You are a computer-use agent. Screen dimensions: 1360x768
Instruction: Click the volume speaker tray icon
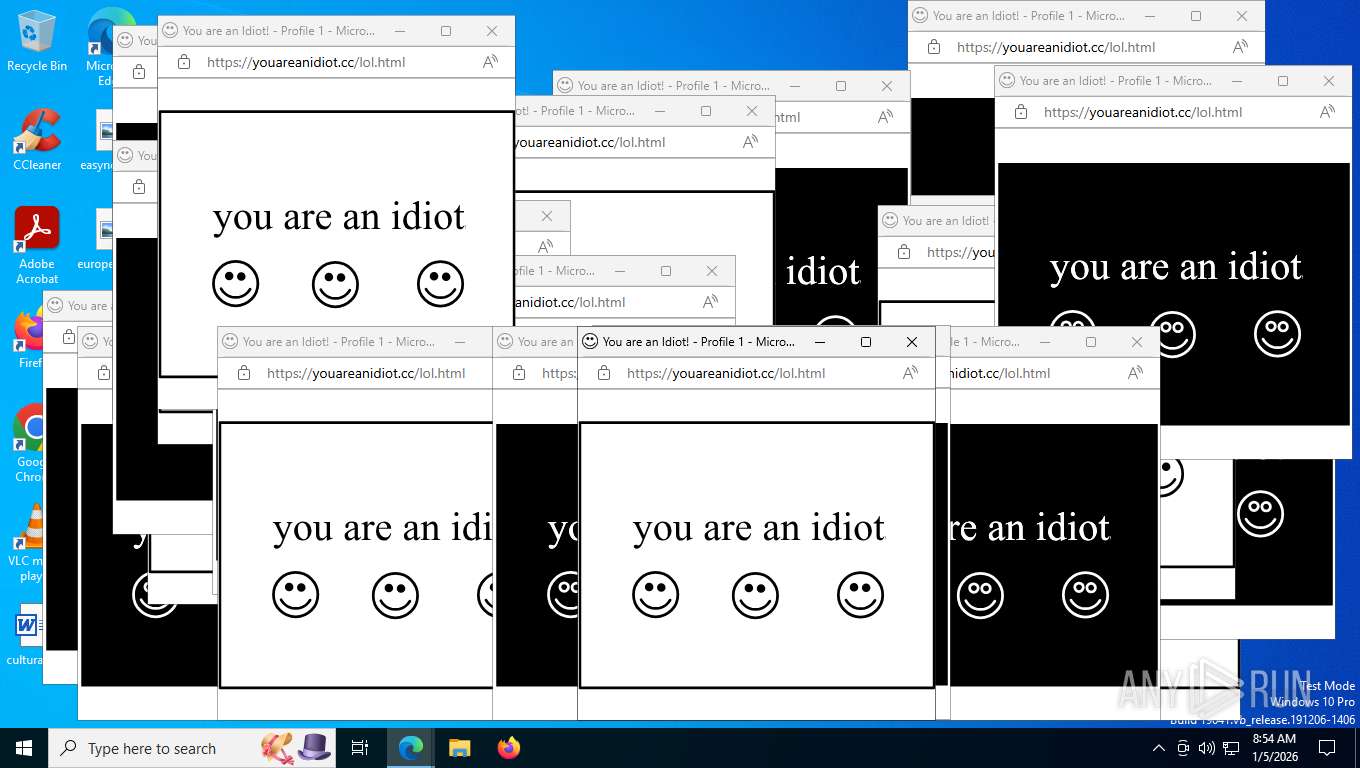tap(1206, 748)
